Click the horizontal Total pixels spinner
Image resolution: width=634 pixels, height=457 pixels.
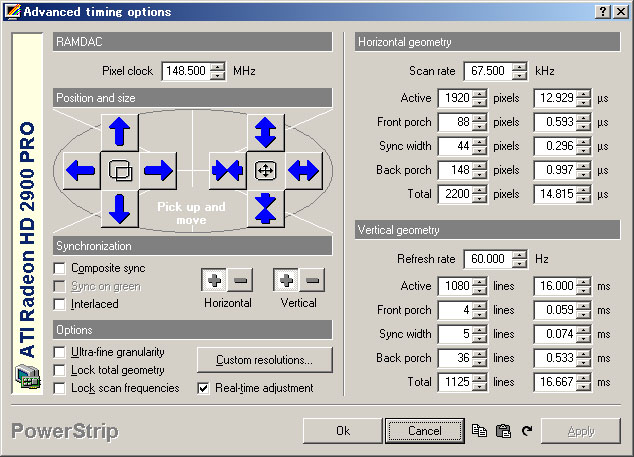coord(479,194)
